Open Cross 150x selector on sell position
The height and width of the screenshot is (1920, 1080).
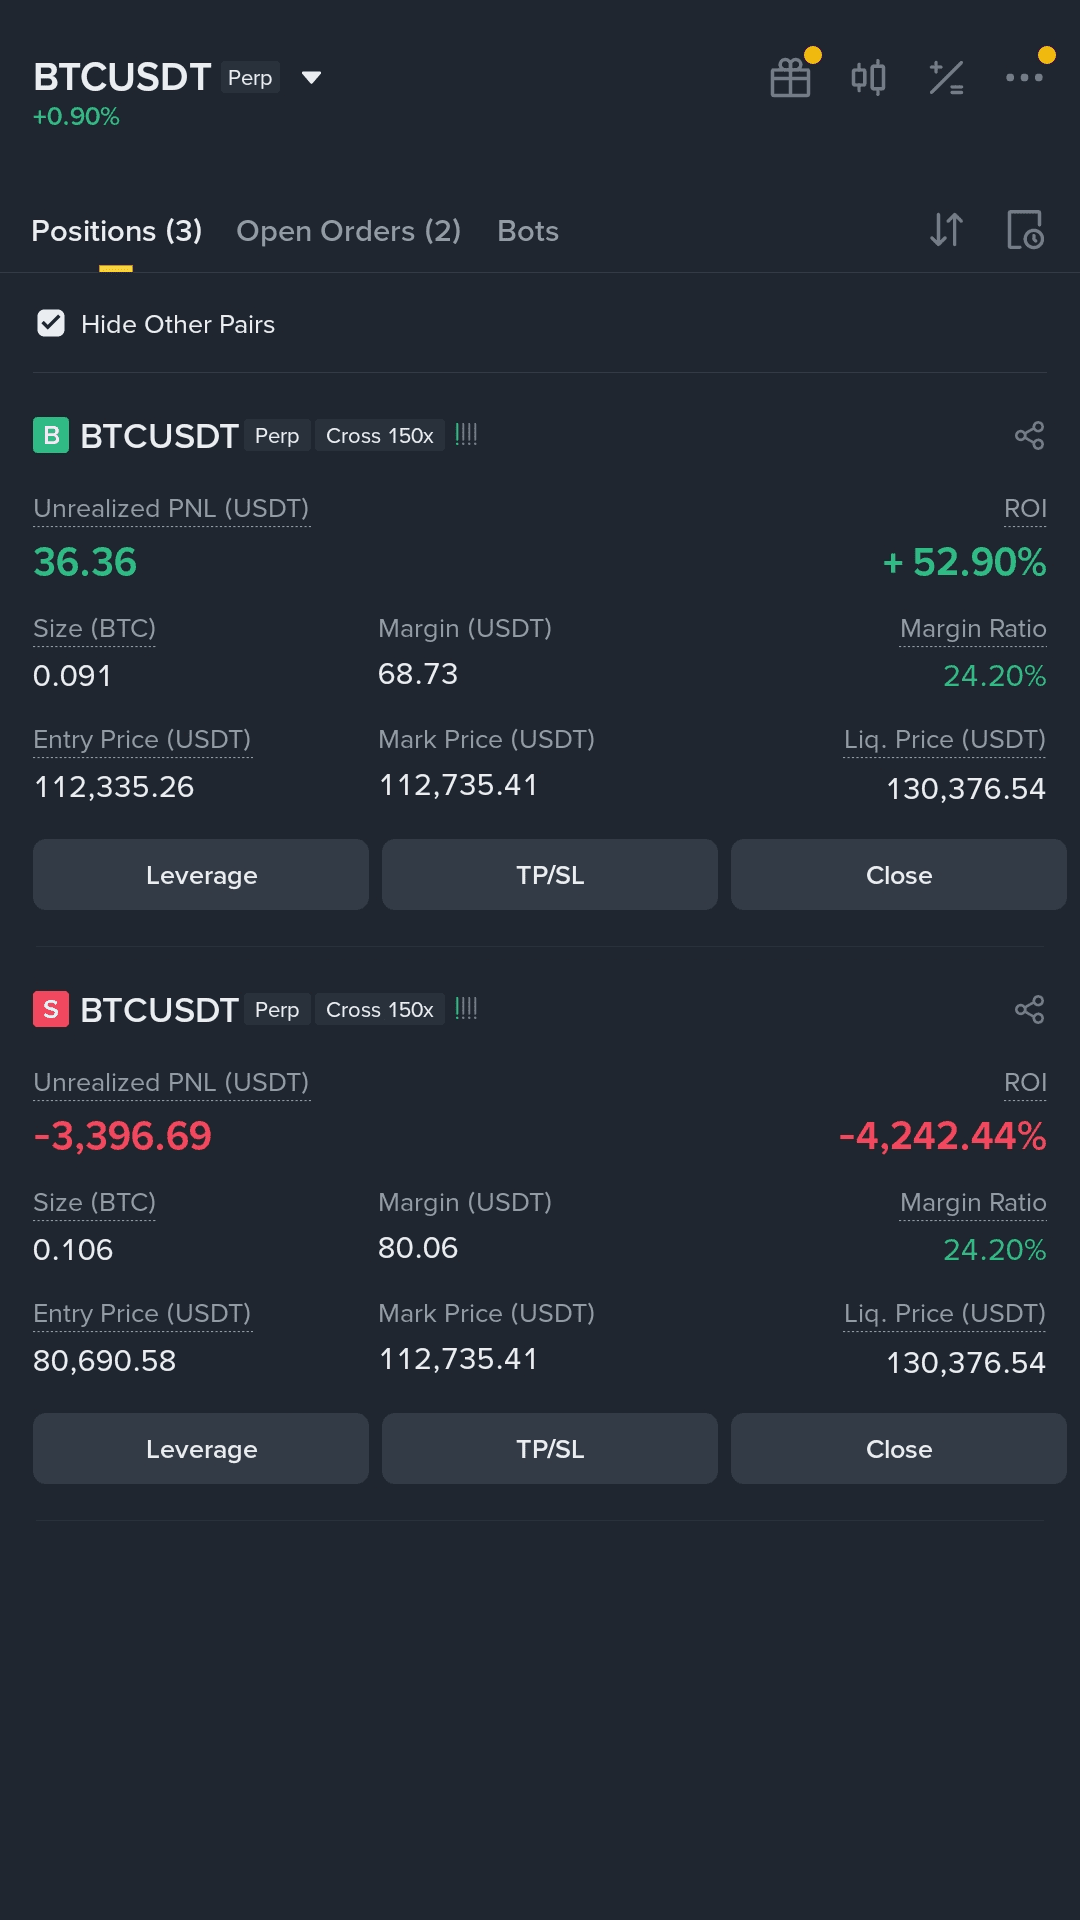pos(380,1010)
